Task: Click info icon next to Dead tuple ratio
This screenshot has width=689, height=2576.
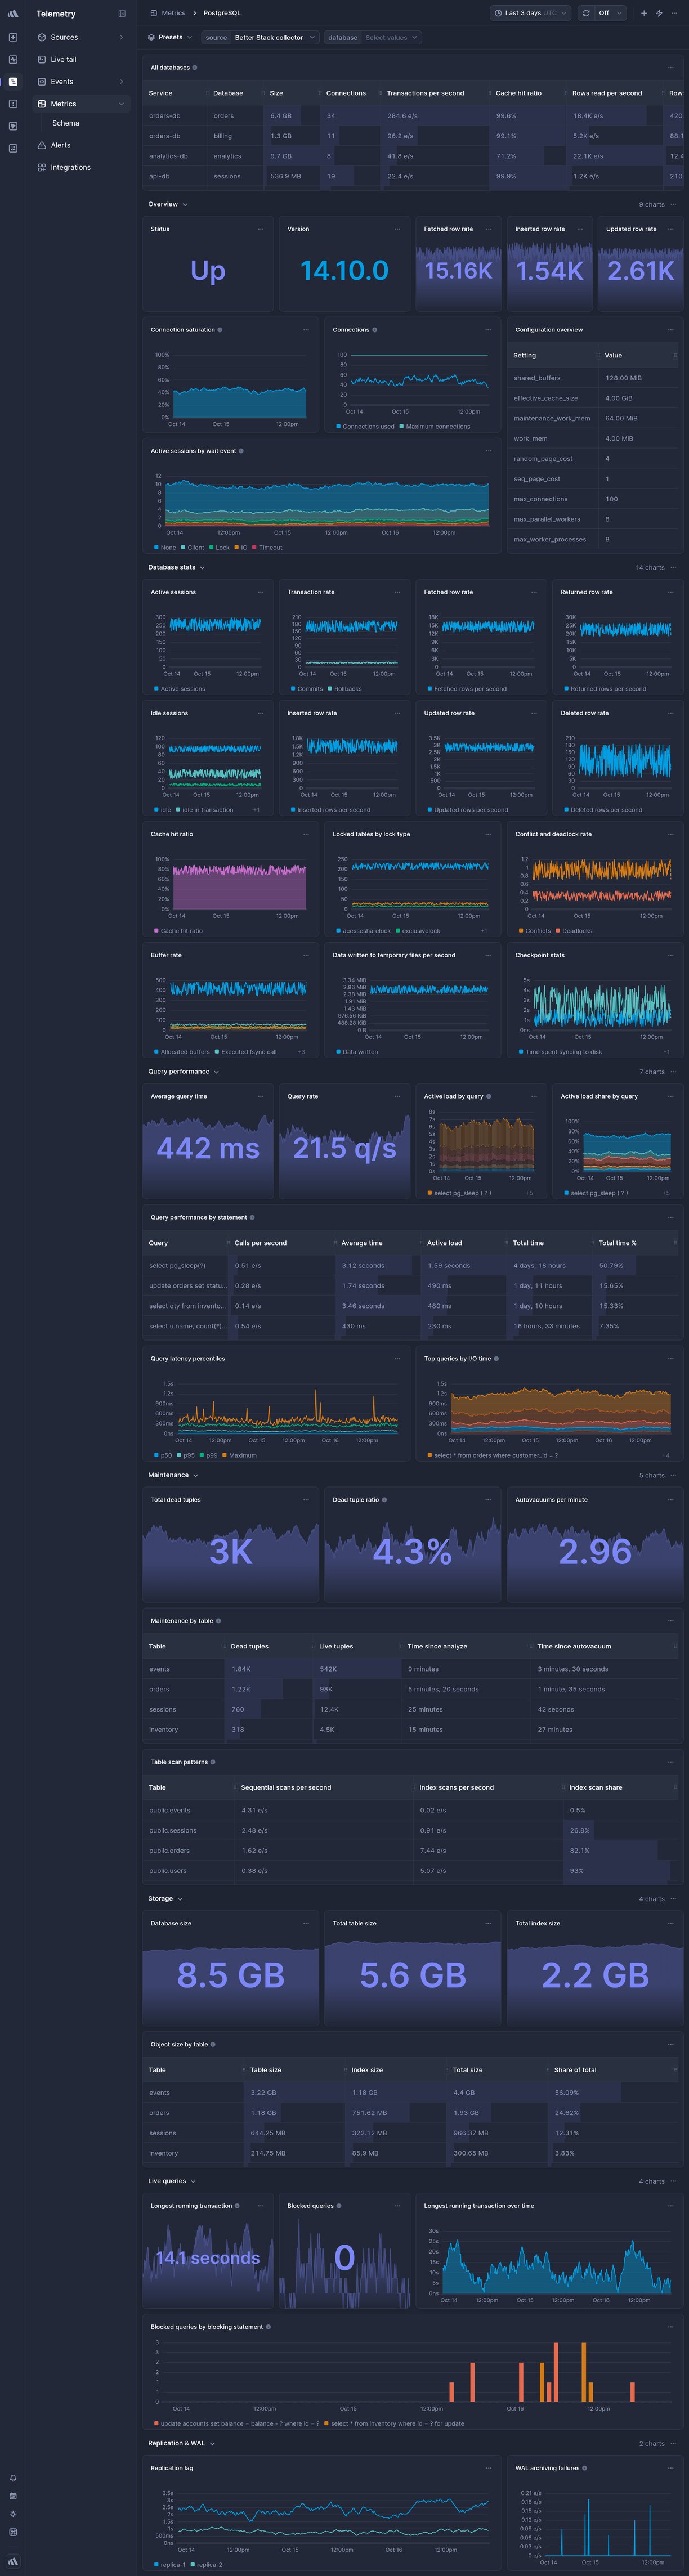Action: click(x=384, y=1500)
